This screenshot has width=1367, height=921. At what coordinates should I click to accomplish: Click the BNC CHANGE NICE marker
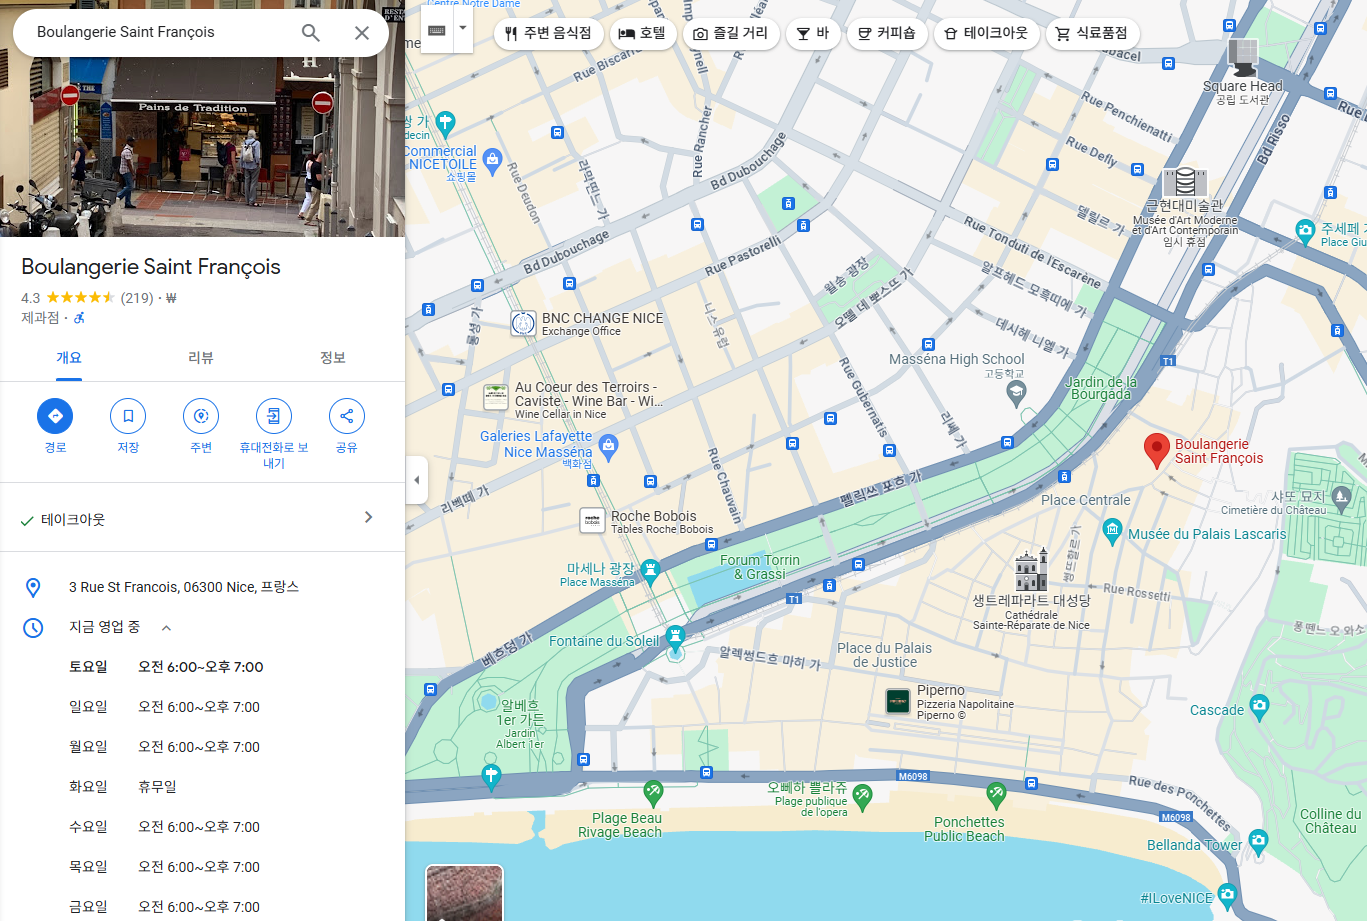523,323
